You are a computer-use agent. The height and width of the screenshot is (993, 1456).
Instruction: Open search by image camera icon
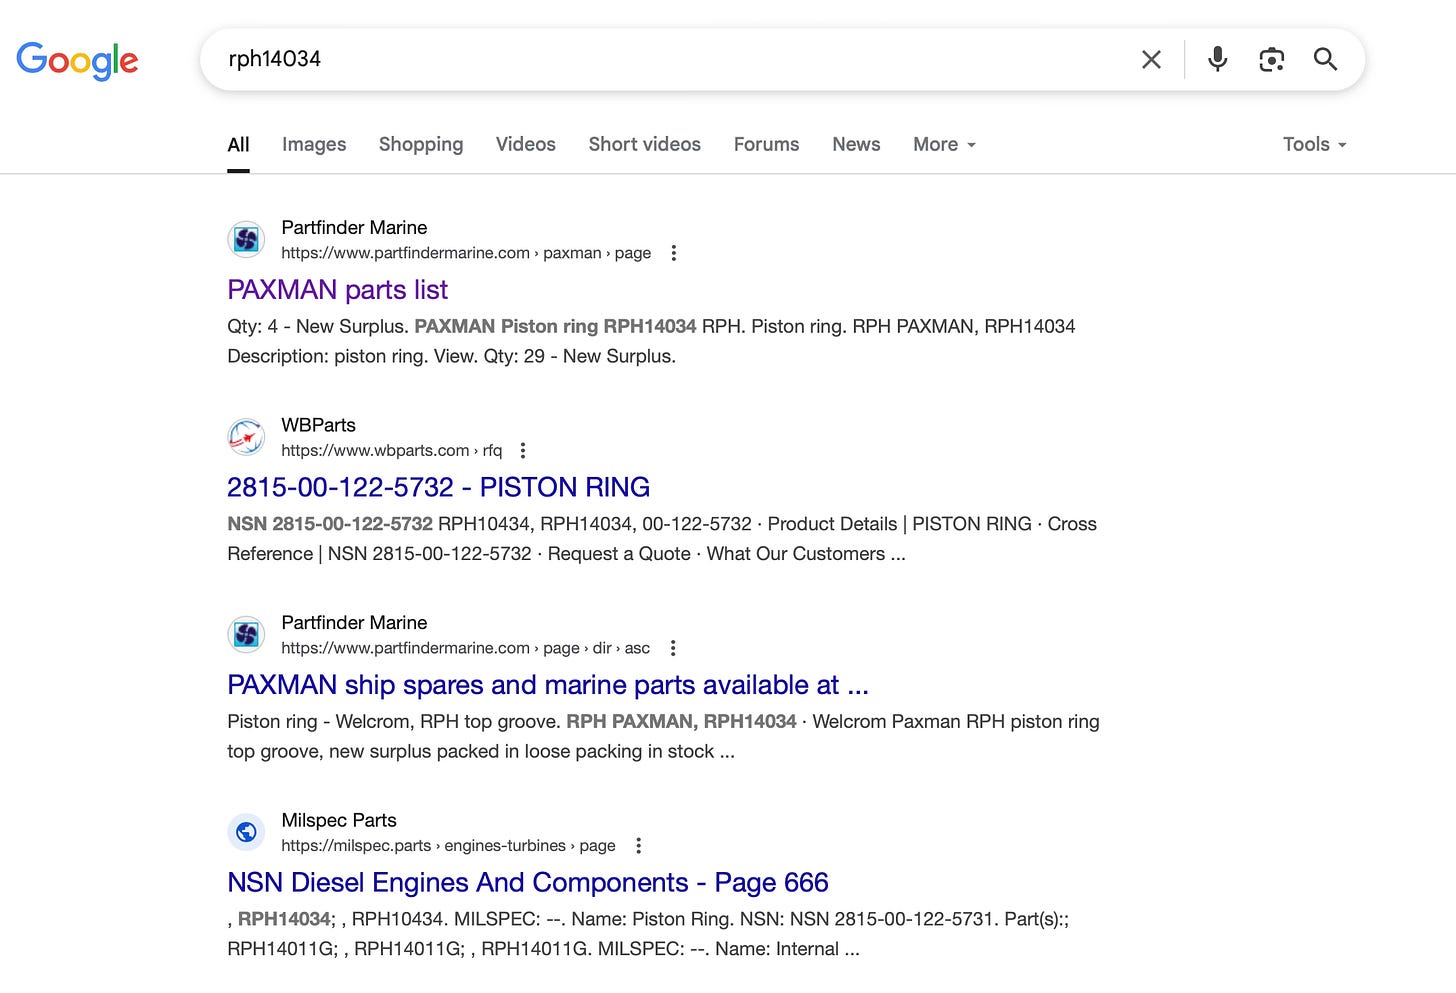point(1271,60)
